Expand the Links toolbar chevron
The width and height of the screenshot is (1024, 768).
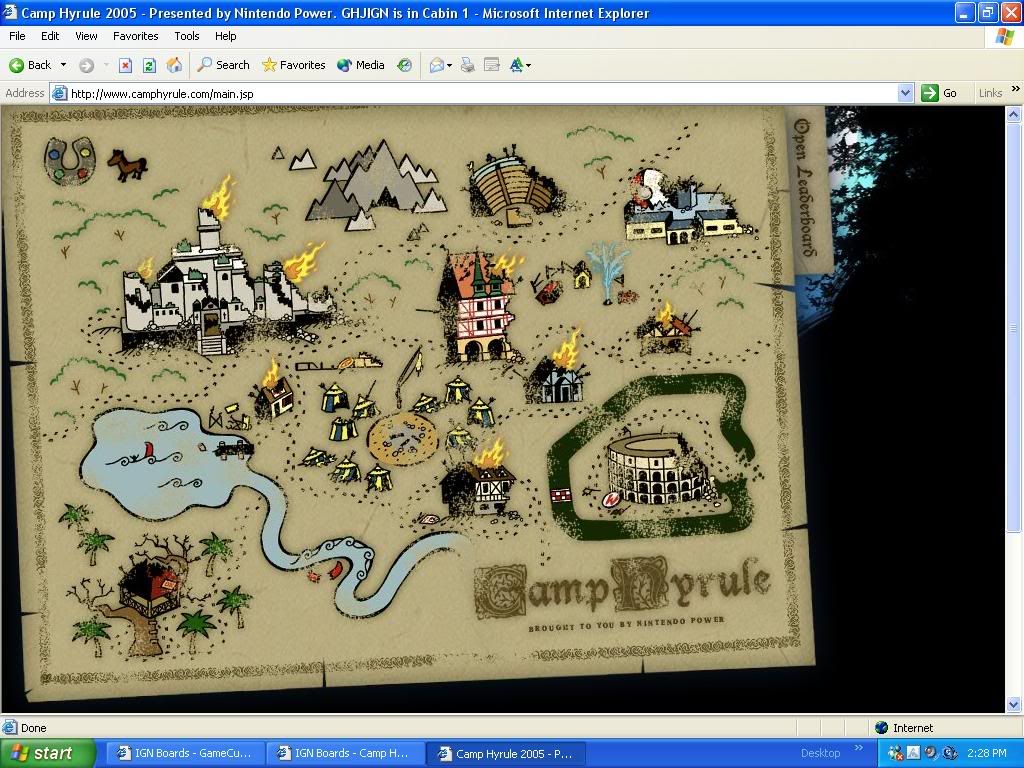point(1015,89)
